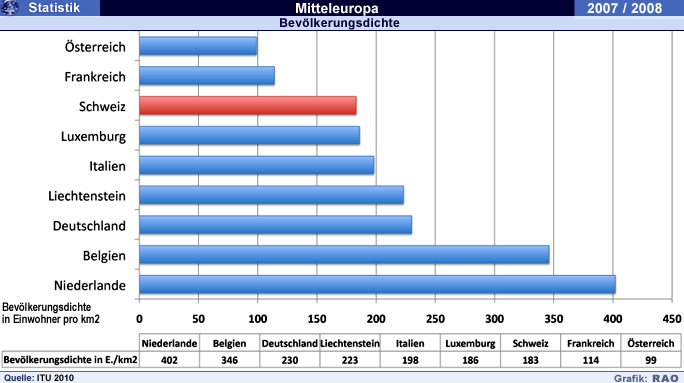Click the globe icon beside Statistik

click(10, 7)
